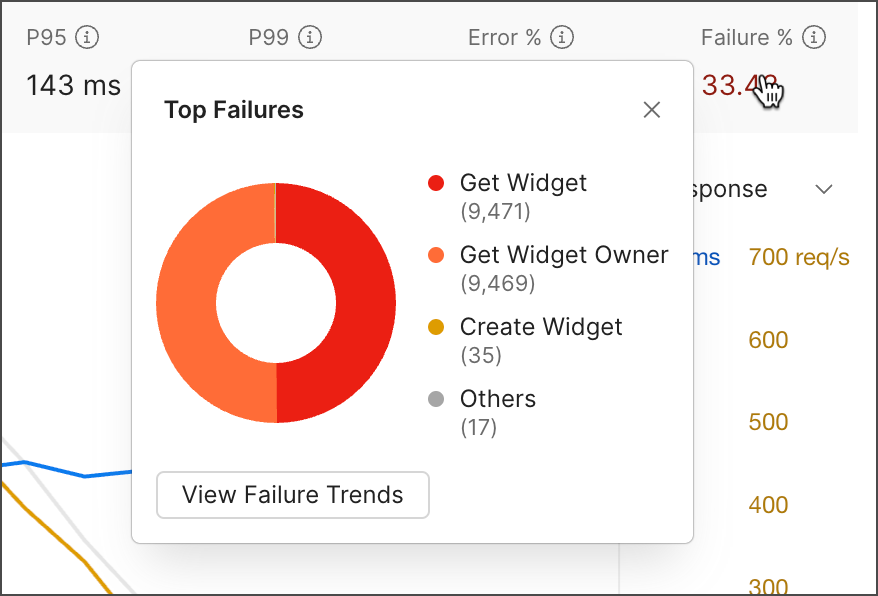View the Error % info tooltip
The image size is (878, 596).
(562, 37)
